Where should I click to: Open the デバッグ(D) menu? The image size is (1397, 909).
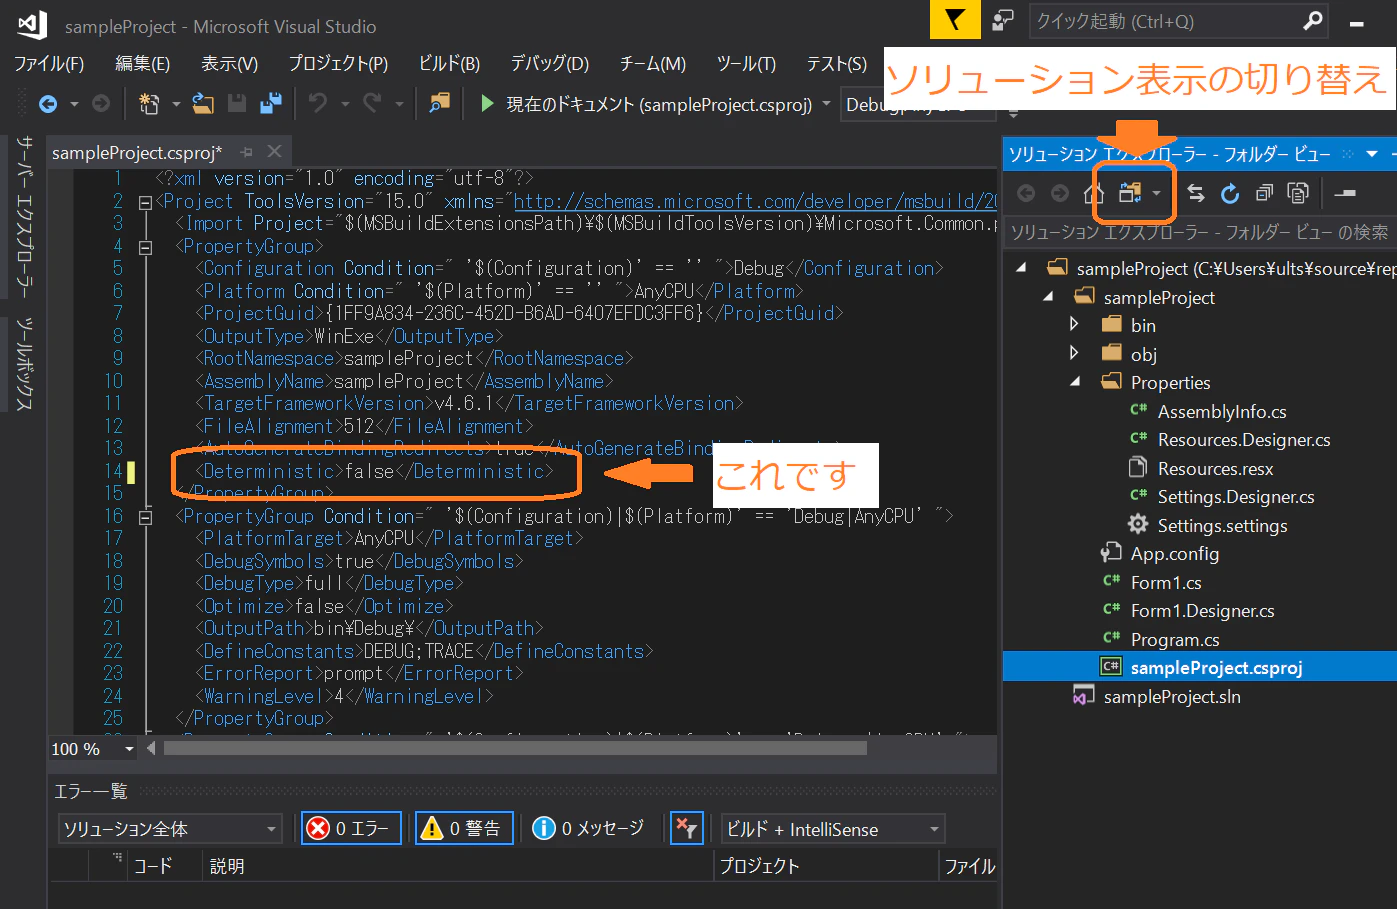click(x=549, y=64)
